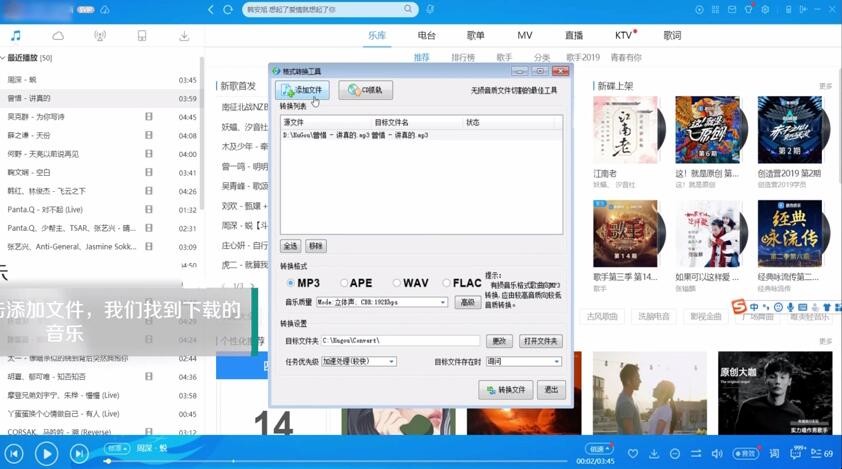Switch to the KTV tab
Image resolution: width=842 pixels, height=469 pixels.
(x=623, y=35)
